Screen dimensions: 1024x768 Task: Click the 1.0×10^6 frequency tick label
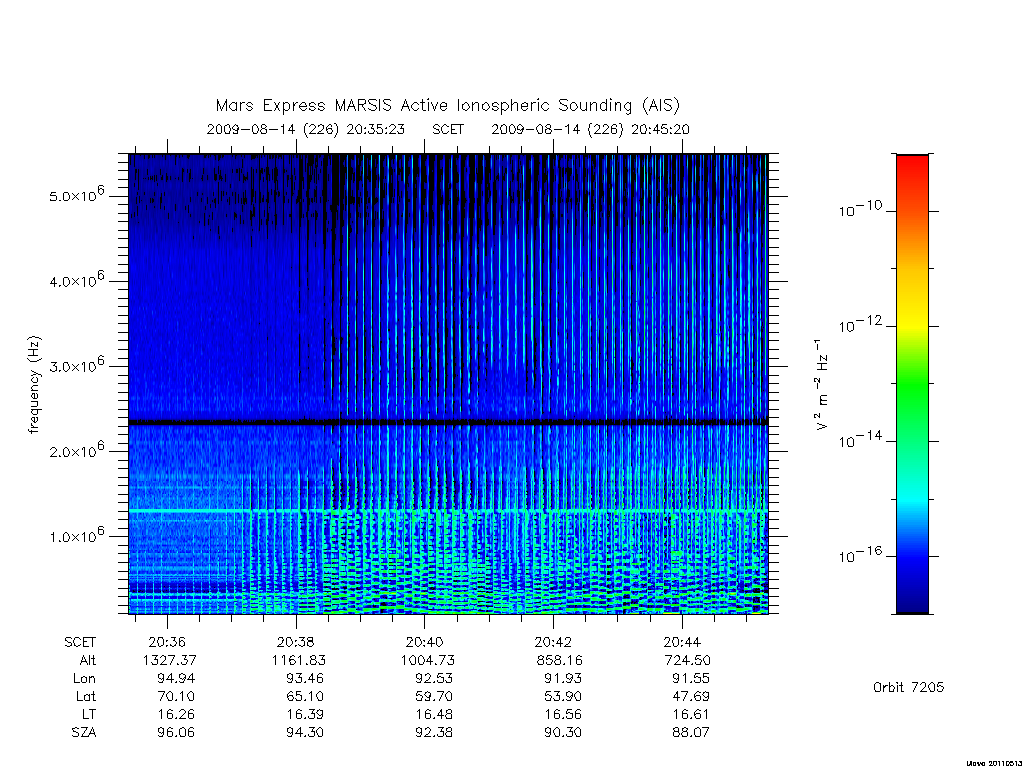[76, 535]
